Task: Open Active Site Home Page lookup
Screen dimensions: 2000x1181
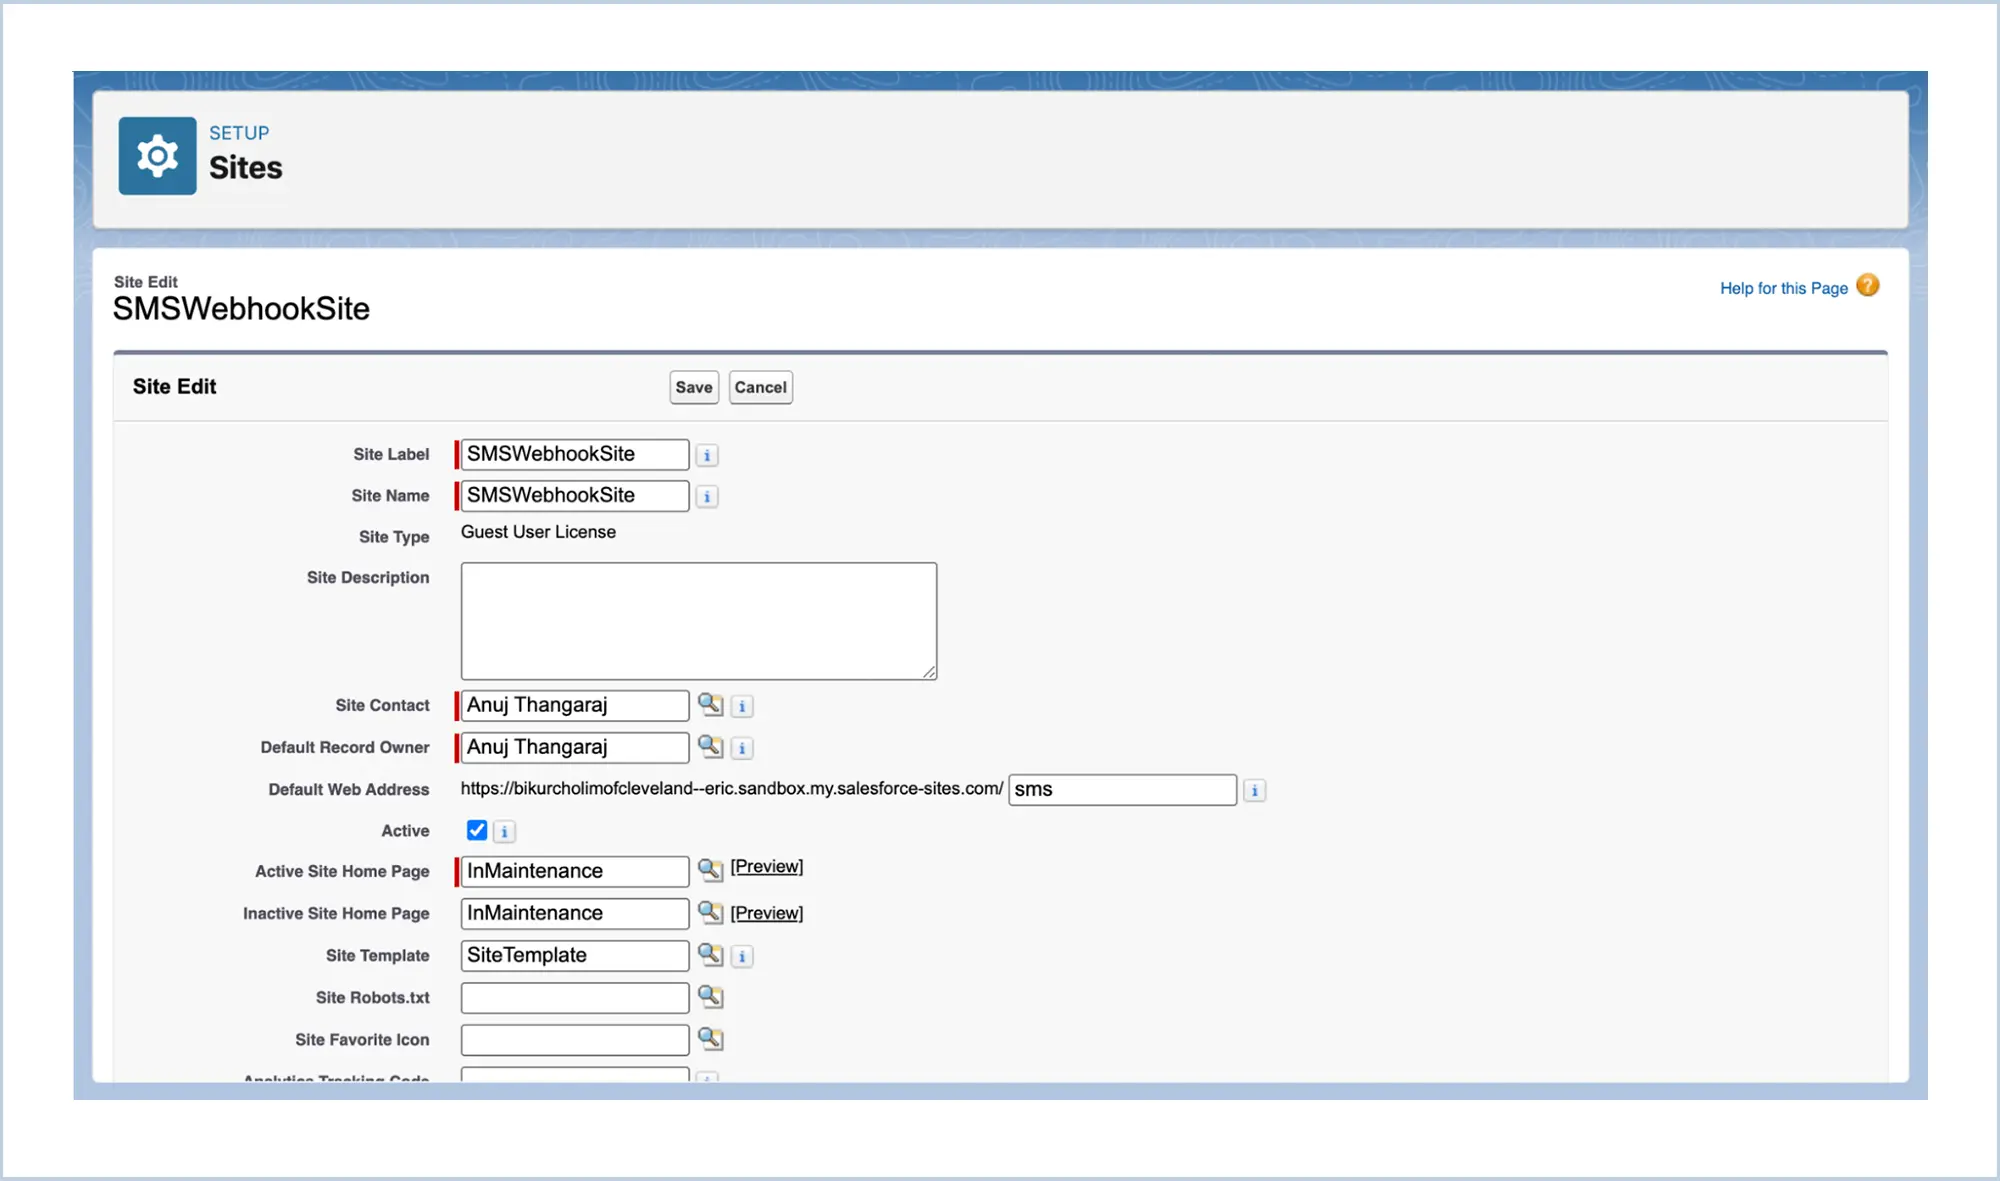Action: coord(710,869)
